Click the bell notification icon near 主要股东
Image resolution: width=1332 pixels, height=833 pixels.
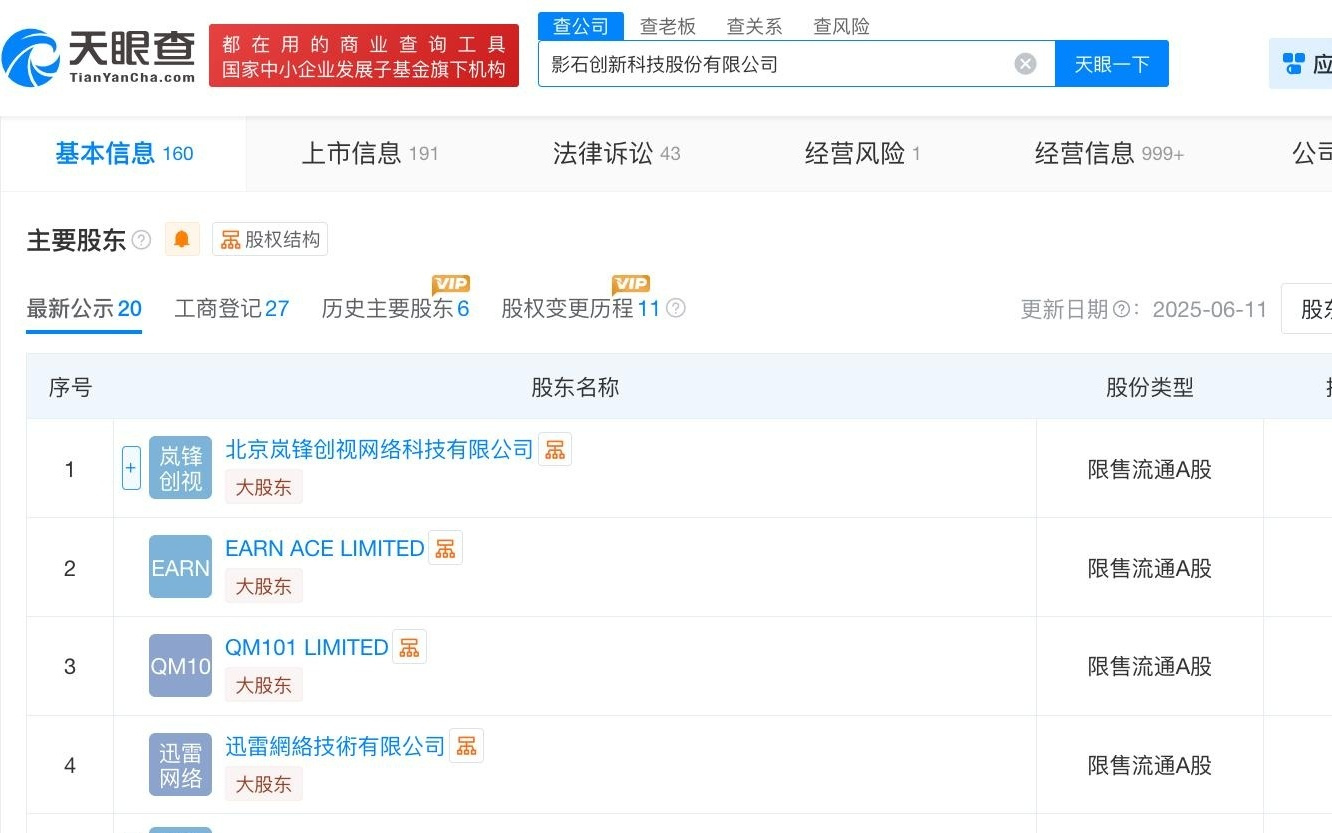pyautogui.click(x=182, y=238)
